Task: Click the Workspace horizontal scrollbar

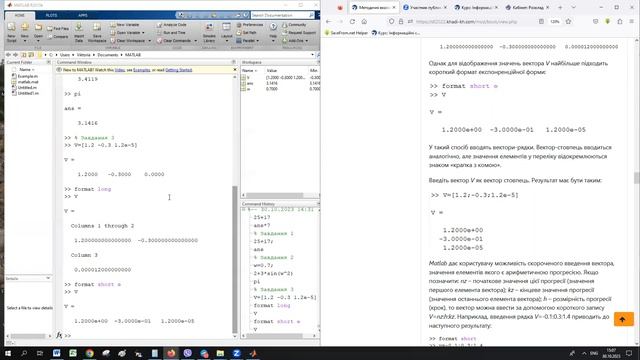Action: click(274, 196)
